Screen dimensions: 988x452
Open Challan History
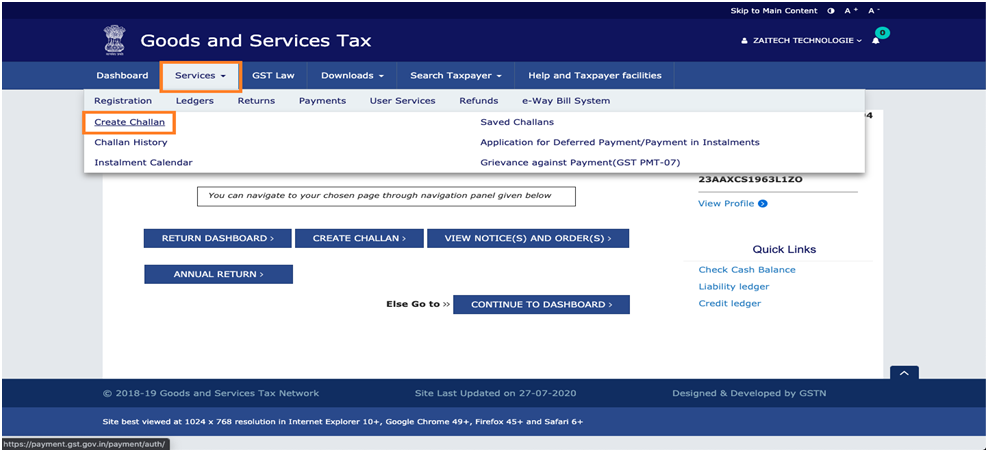tap(131, 142)
